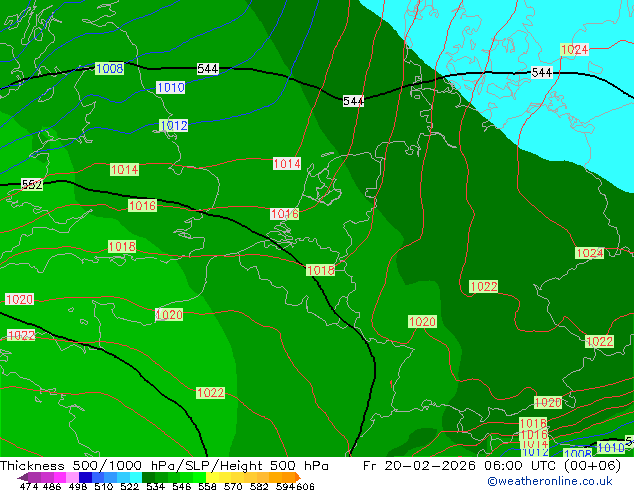The width and height of the screenshot is (634, 490).
Task: Click the left arrow tip of colour legend
Action: pyautogui.click(x=21, y=478)
